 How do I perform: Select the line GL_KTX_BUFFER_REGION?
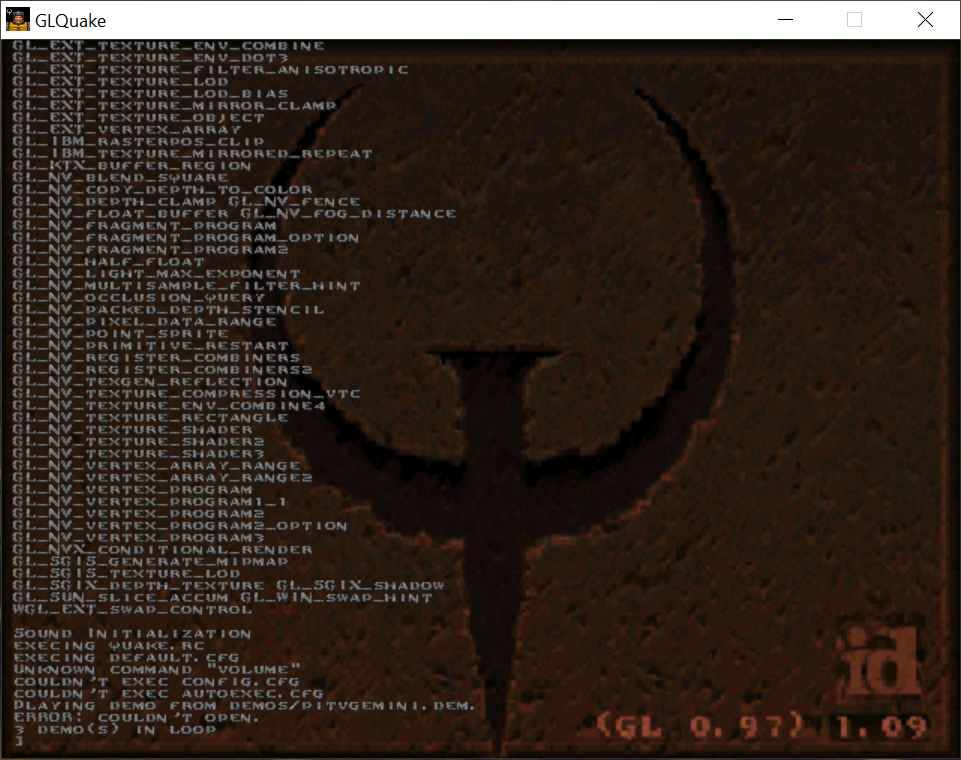coord(132,165)
